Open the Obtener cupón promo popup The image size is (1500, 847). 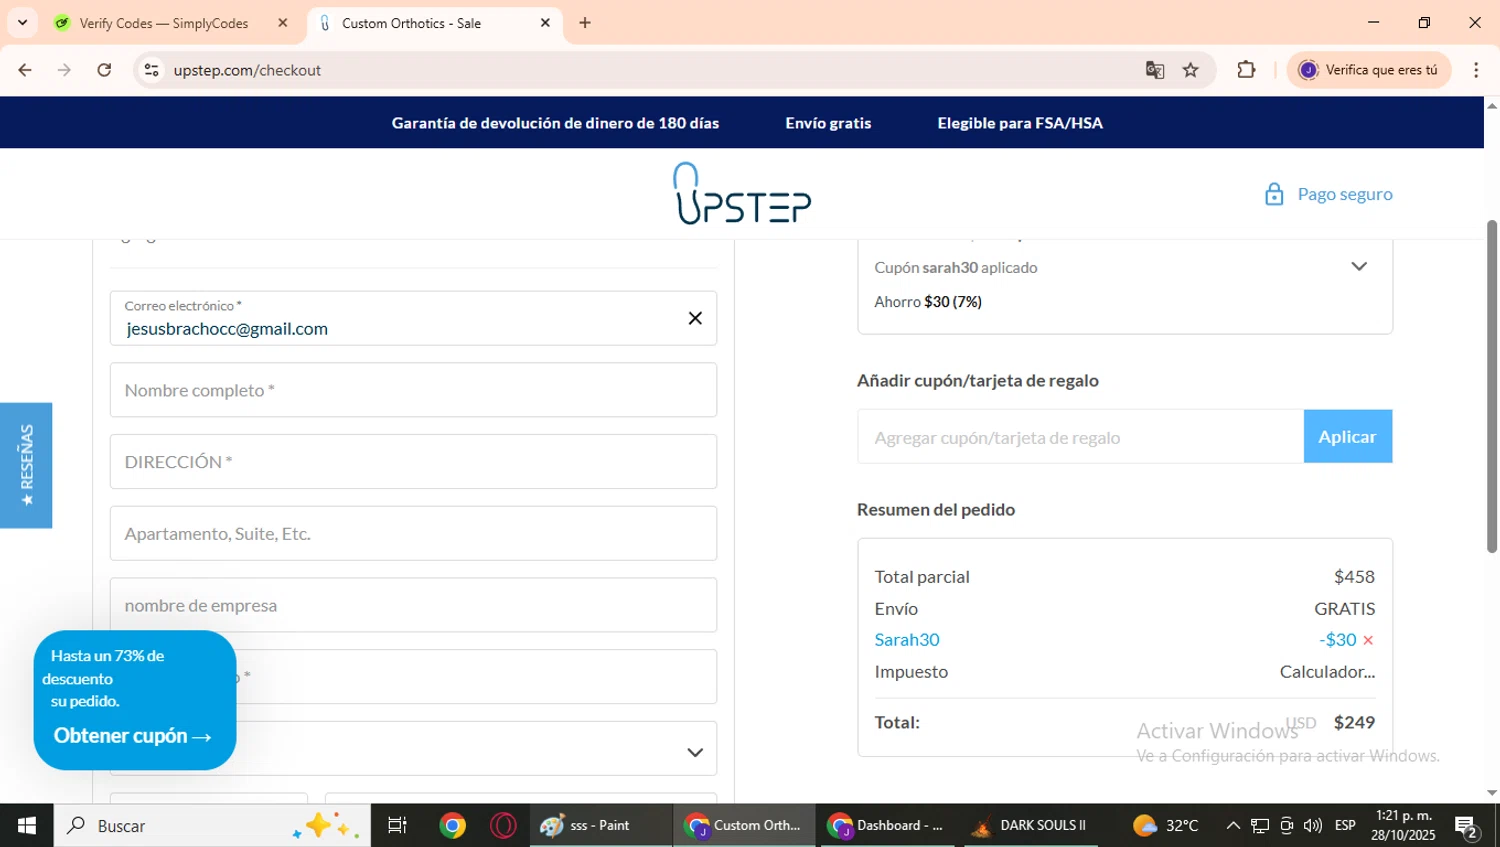click(132, 736)
